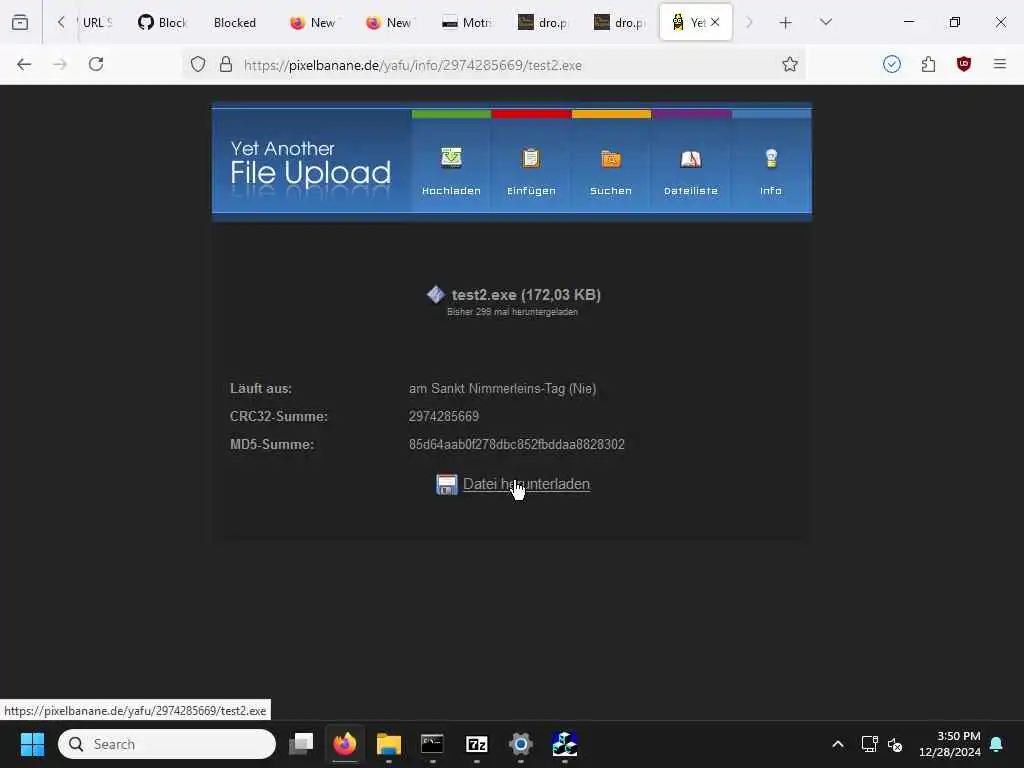1024x768 pixels.
Task: Close the active Yet Another File Upload tab
Action: (x=715, y=22)
